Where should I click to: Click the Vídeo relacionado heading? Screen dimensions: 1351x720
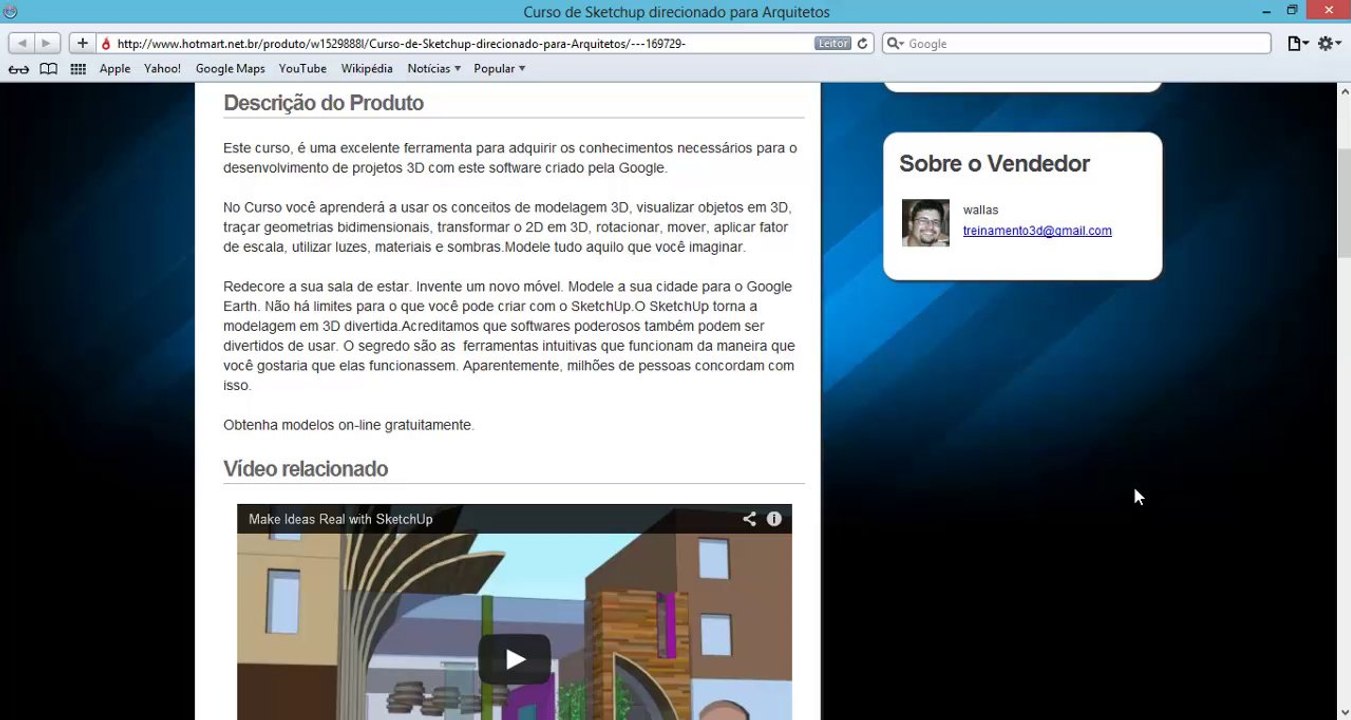(305, 469)
